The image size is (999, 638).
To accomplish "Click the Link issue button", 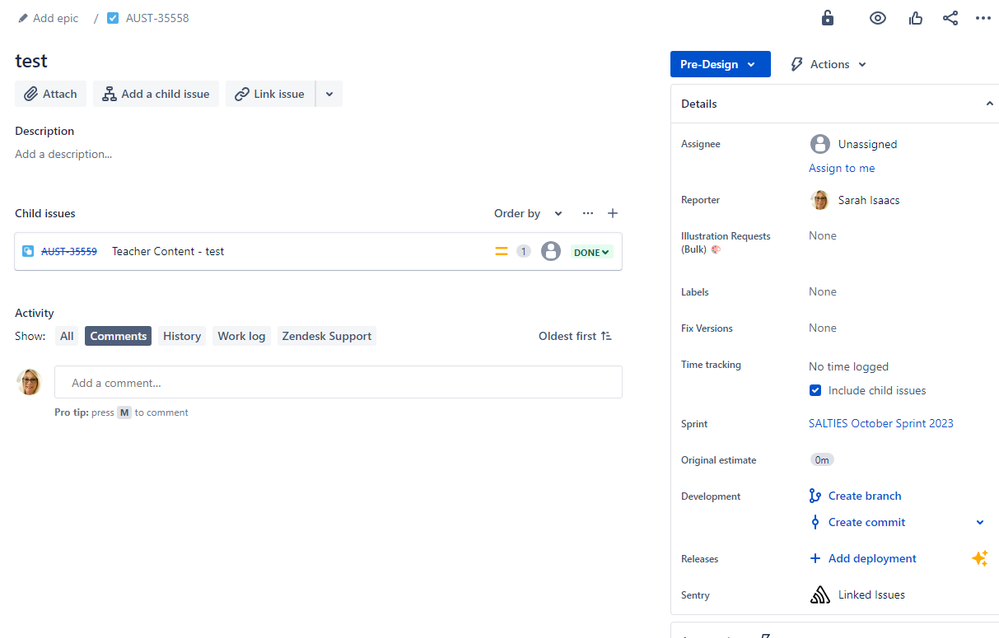I will tap(270, 94).
